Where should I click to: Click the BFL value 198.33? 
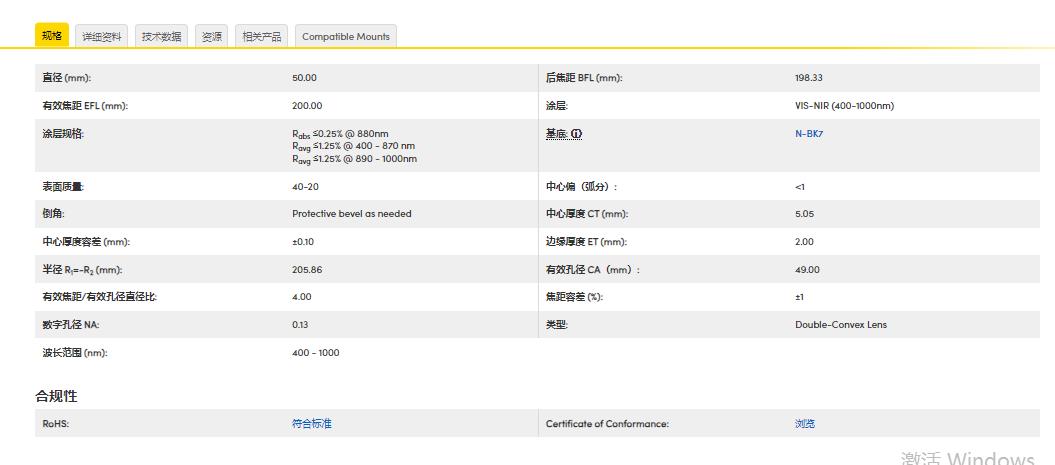[808, 77]
